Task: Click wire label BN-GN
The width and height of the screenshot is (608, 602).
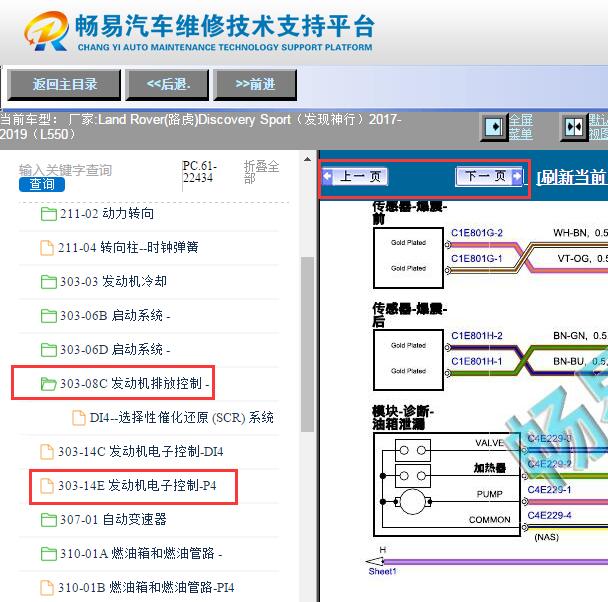Action: 570,335
